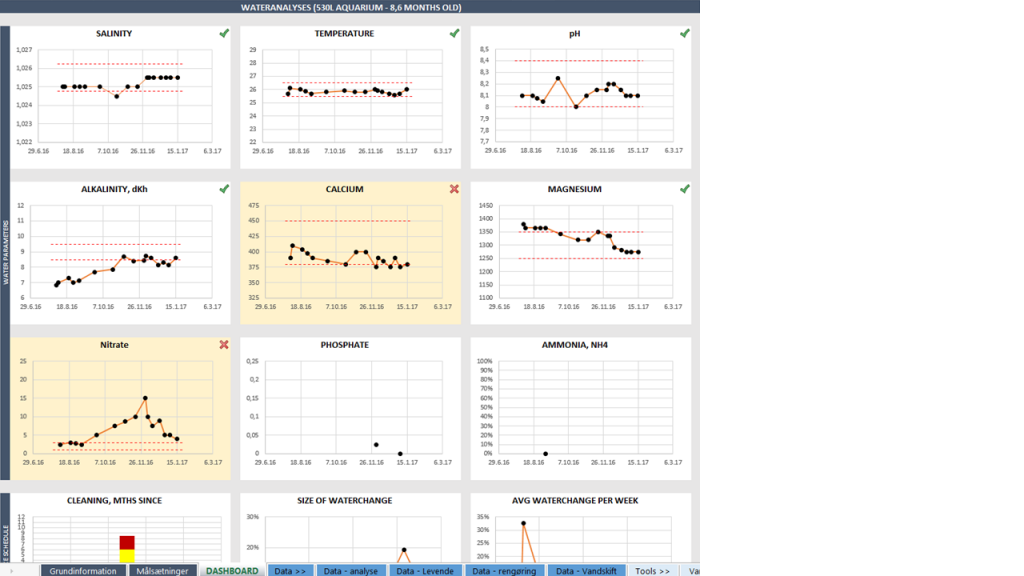Open the Data - Levende sheet tab
This screenshot has height=576, width=1024.
pyautogui.click(x=425, y=571)
